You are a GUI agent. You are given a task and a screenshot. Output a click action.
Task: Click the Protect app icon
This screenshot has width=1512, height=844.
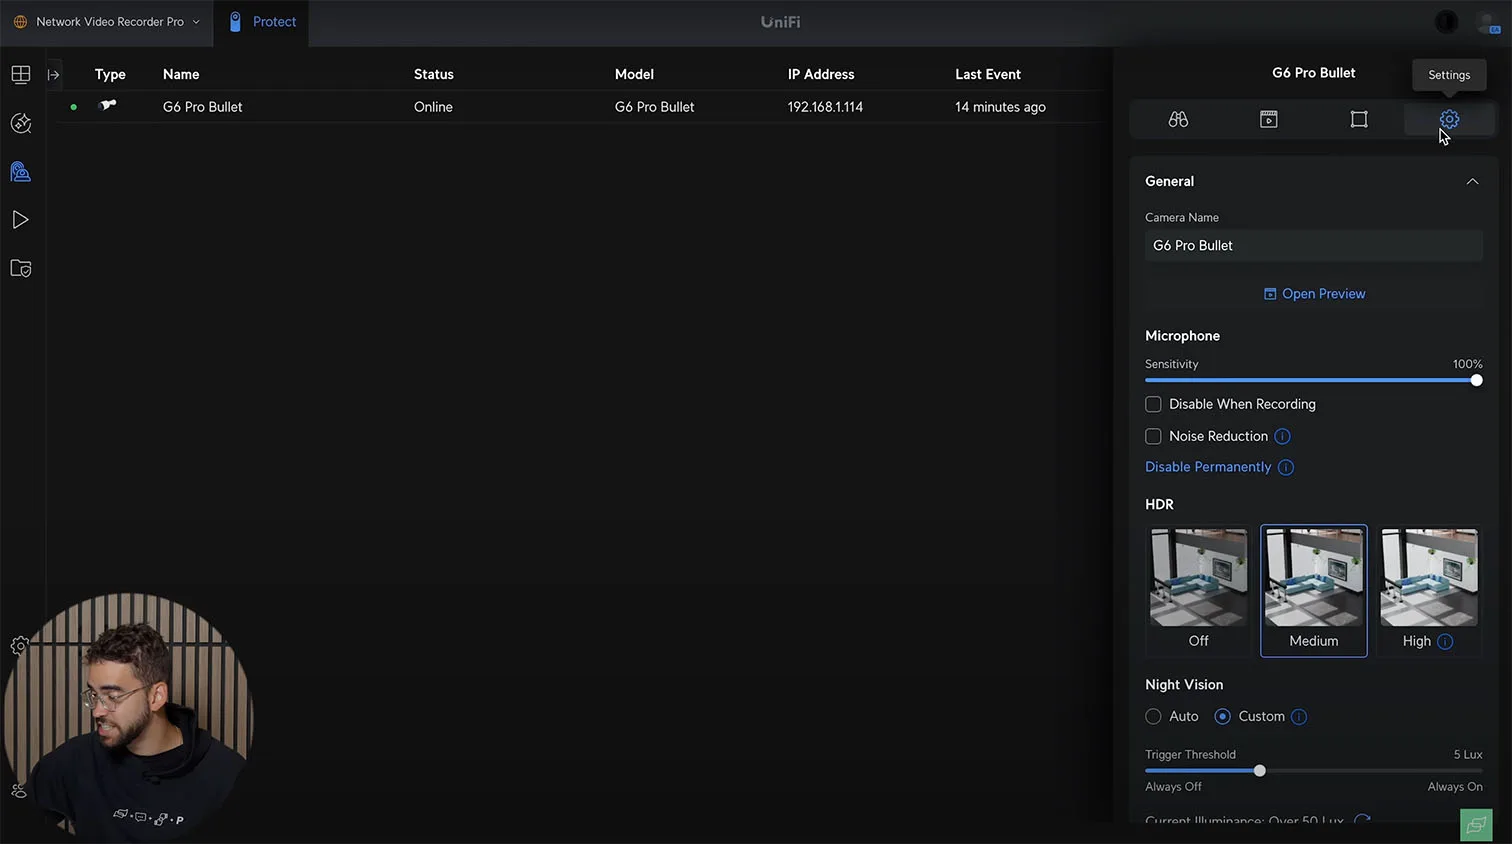point(235,22)
